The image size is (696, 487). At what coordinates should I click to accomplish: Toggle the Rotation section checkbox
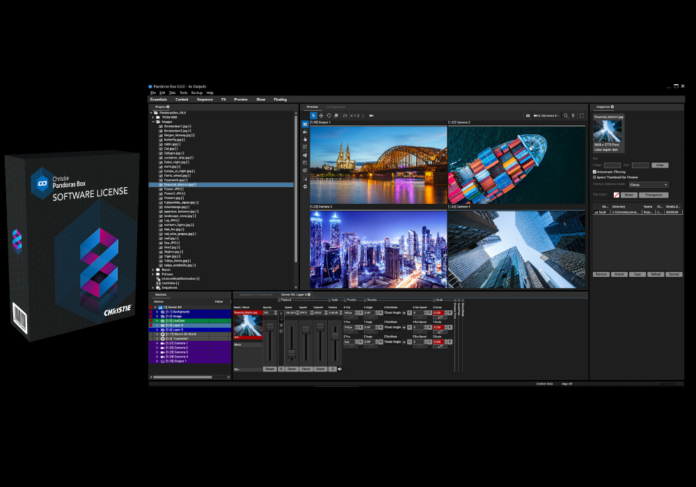(x=365, y=300)
